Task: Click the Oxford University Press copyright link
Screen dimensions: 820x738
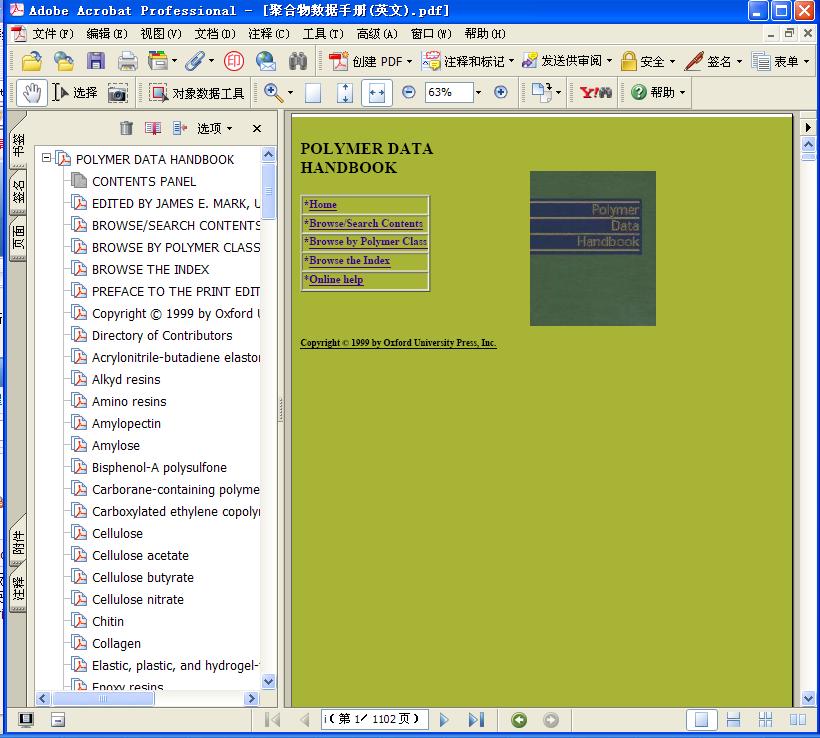Action: pos(398,343)
